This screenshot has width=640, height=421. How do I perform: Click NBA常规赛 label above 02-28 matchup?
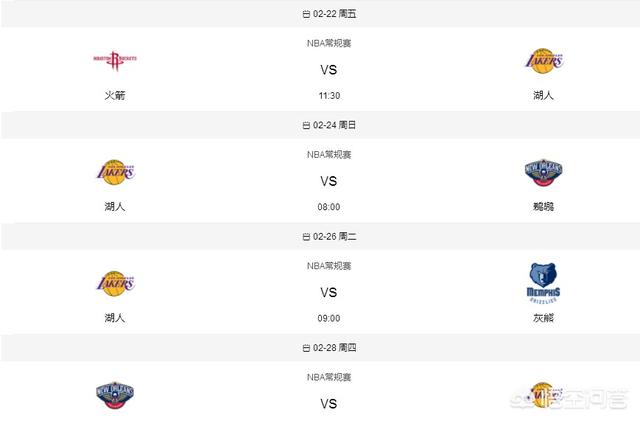pyautogui.click(x=329, y=377)
